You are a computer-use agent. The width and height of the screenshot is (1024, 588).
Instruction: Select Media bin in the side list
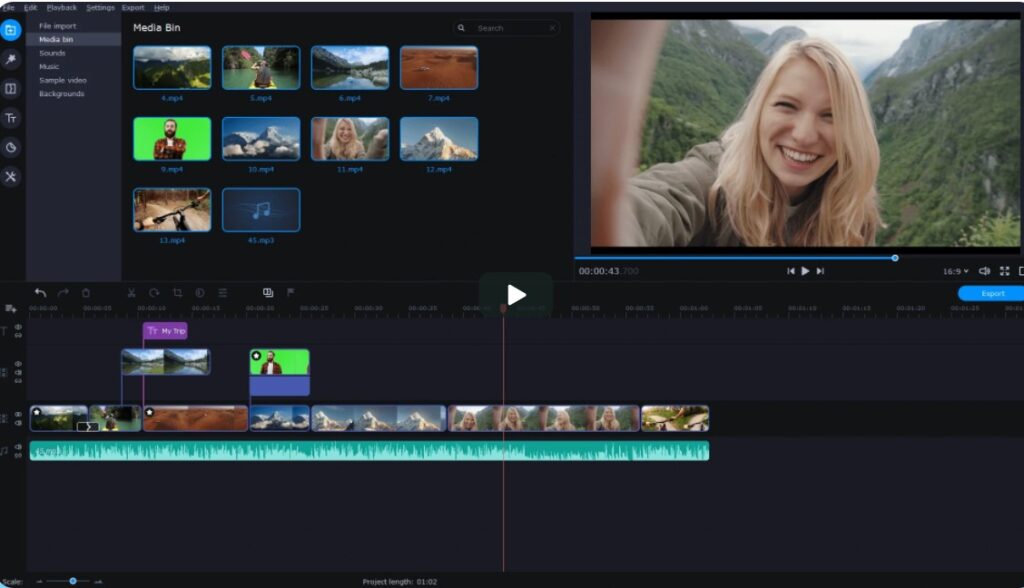(73, 40)
